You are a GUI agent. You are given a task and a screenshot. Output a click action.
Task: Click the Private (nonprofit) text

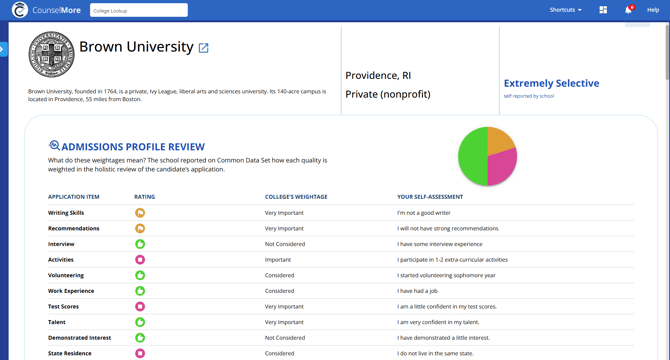(x=388, y=94)
